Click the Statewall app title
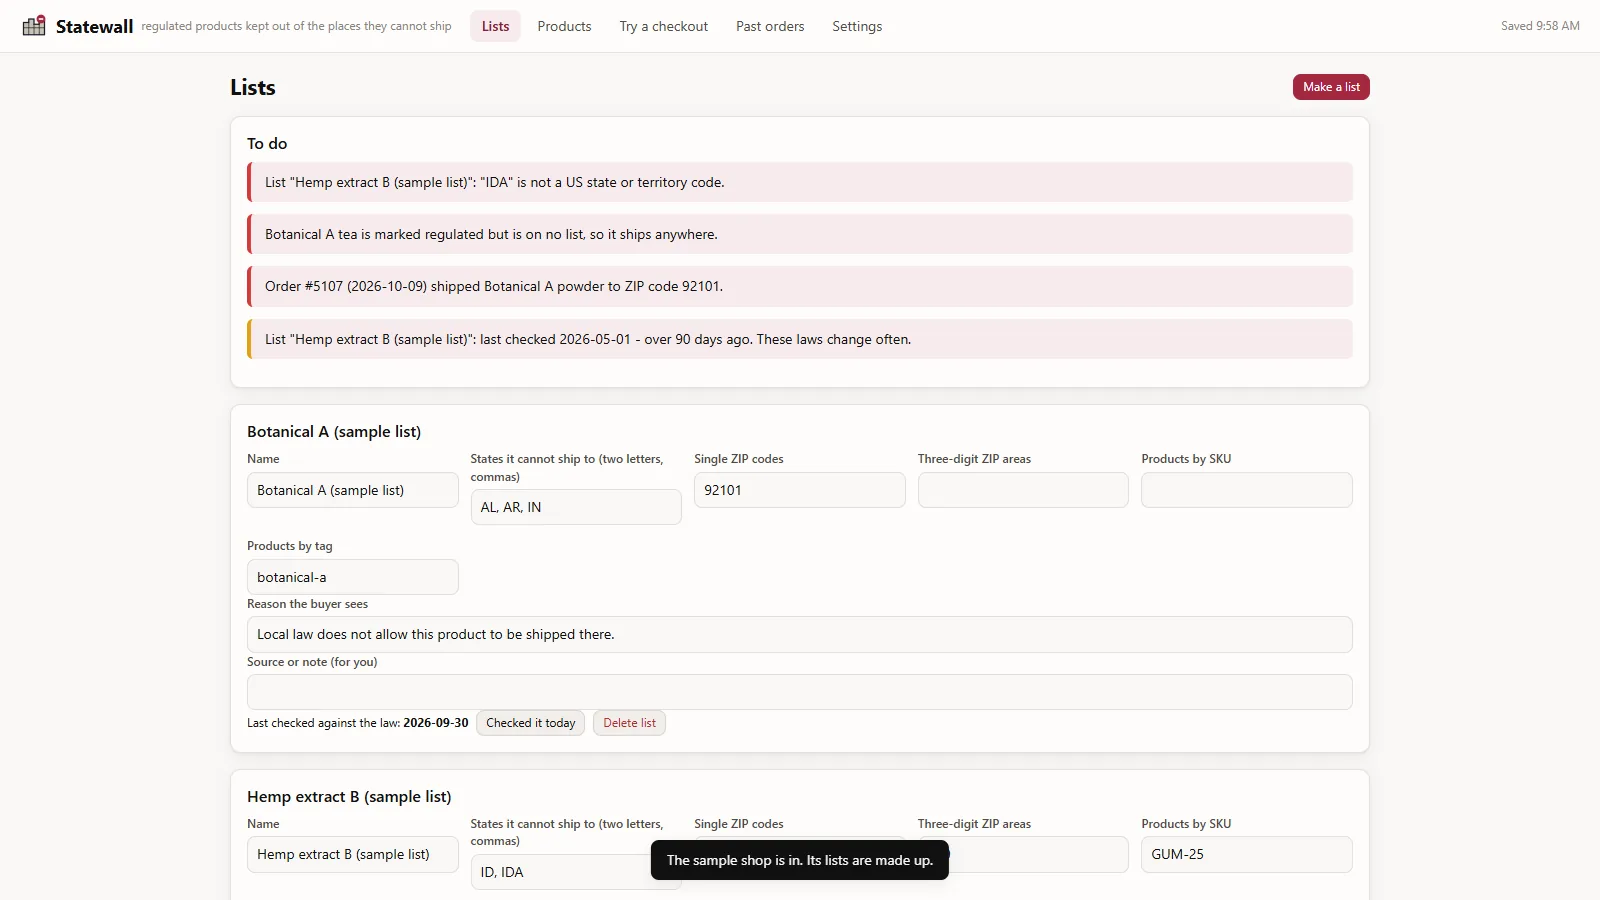The height and width of the screenshot is (900, 1600). (x=94, y=27)
